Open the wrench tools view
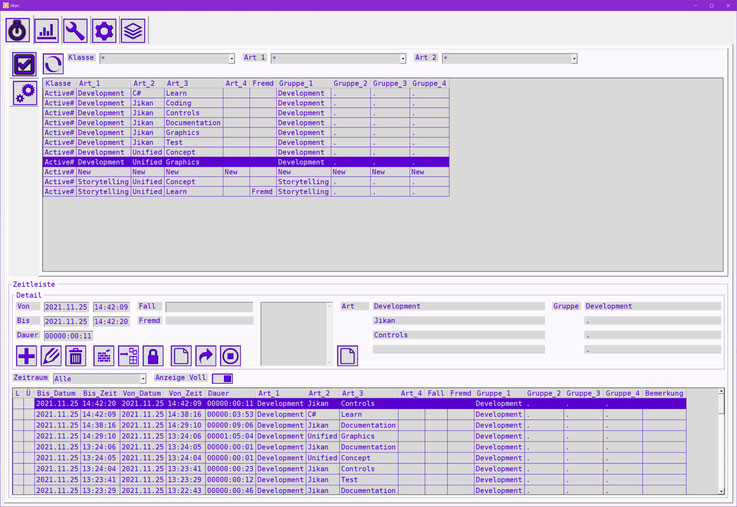737x507 pixels. pyautogui.click(x=75, y=31)
